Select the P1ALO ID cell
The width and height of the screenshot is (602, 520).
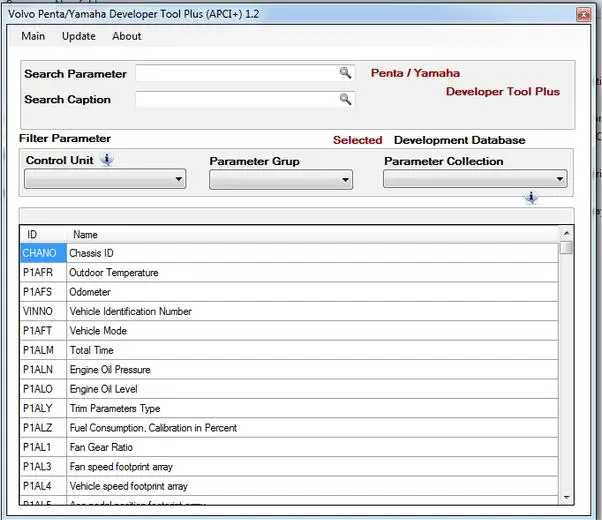tap(43, 389)
